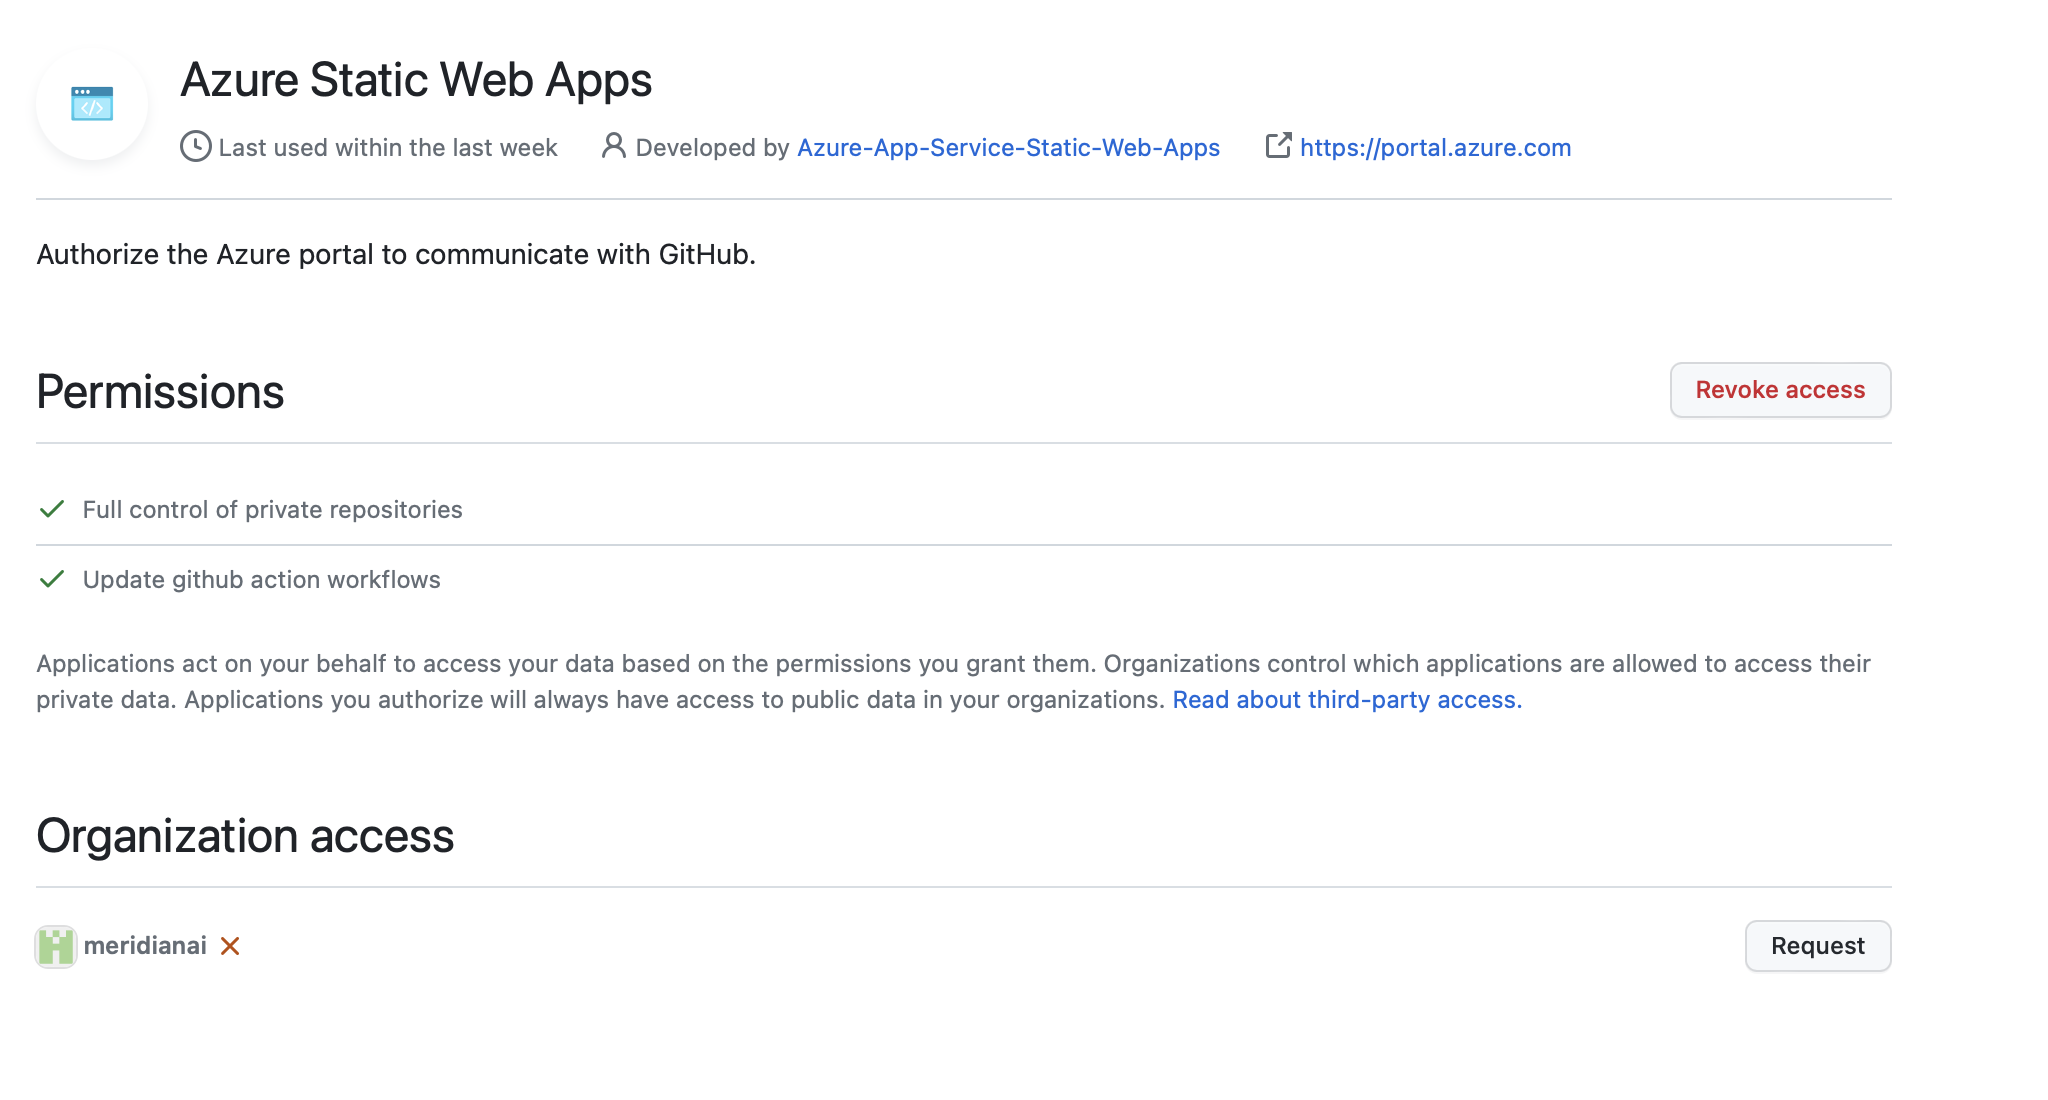Click the external link icon before portal.azure.com

click(x=1279, y=146)
